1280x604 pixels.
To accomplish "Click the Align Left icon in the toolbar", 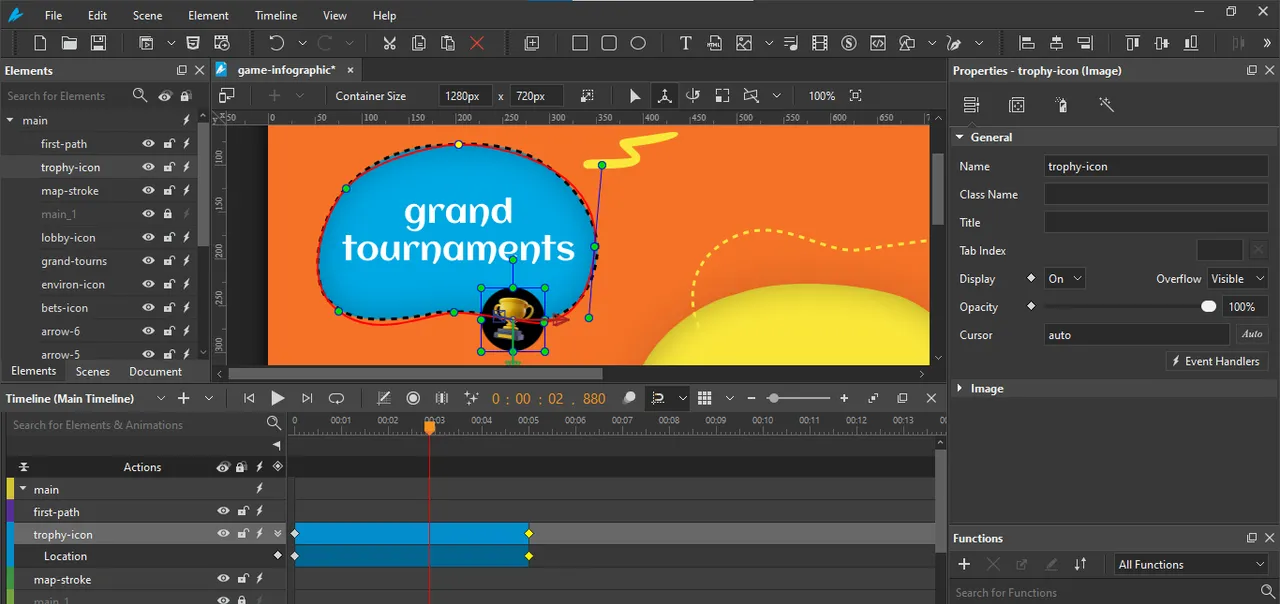I will tap(1026, 43).
